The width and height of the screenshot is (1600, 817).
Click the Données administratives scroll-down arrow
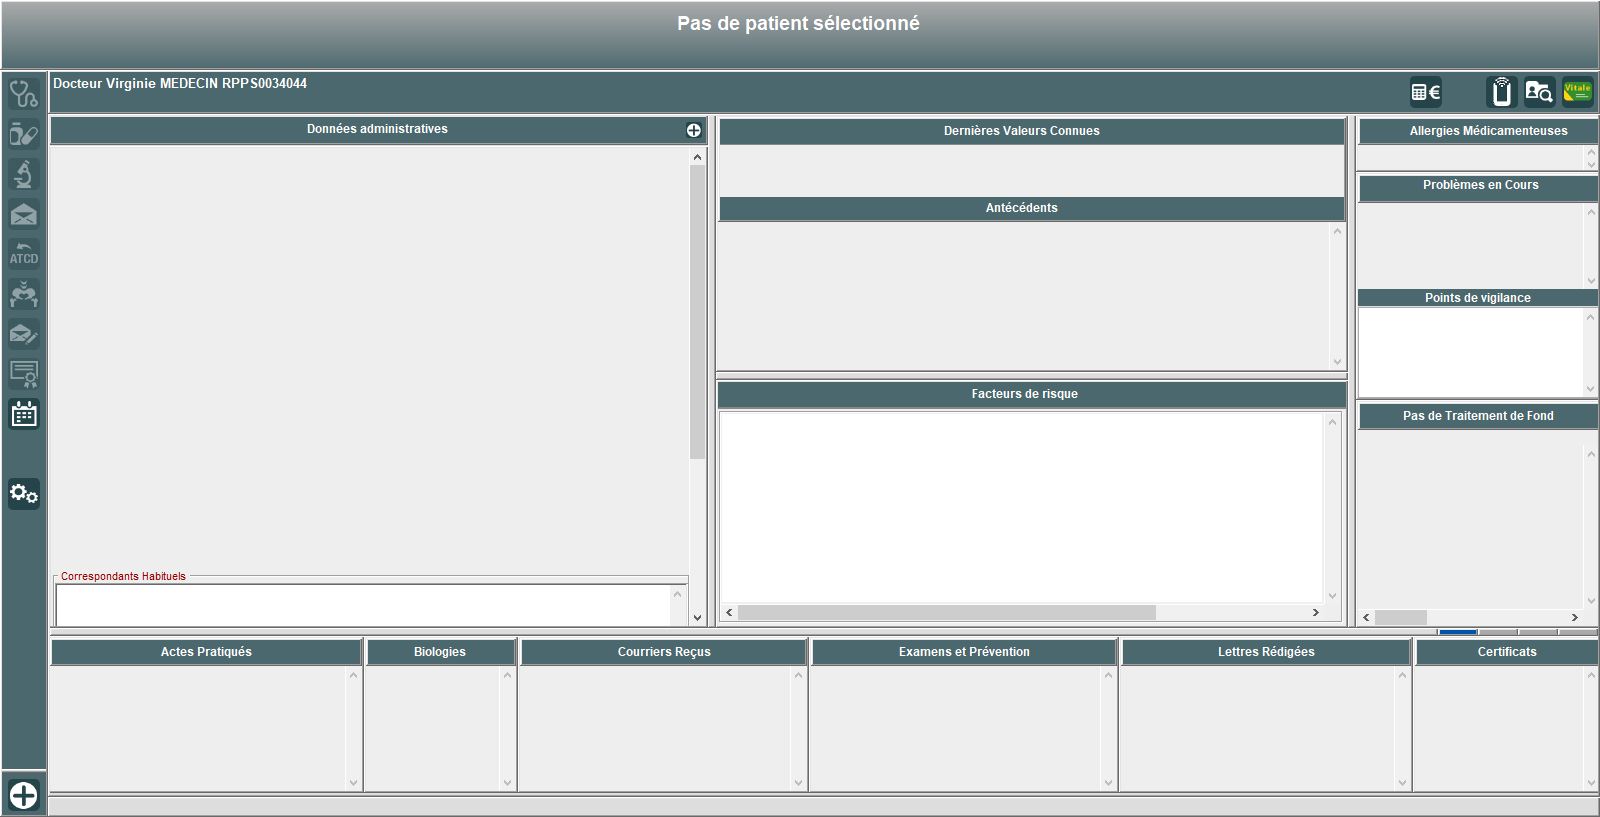[697, 618]
